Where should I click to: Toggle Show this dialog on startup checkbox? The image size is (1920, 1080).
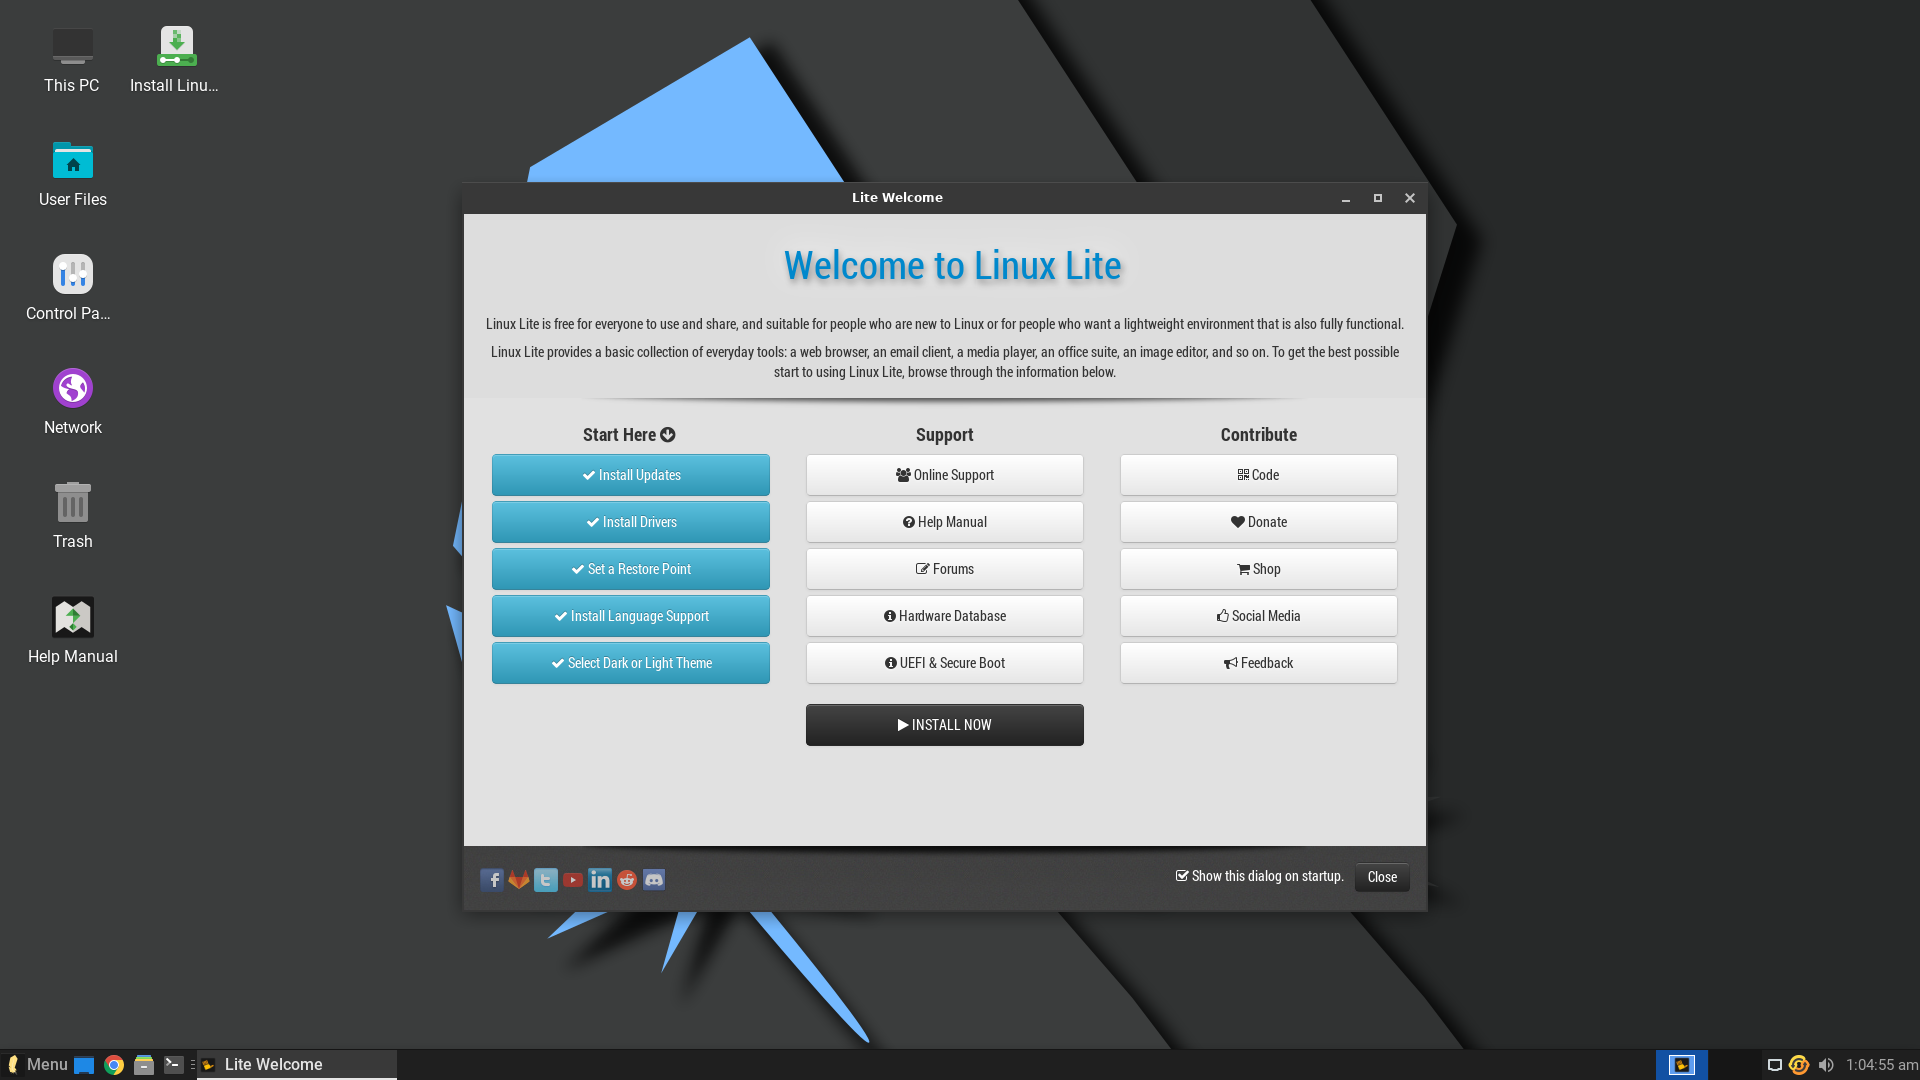pyautogui.click(x=1180, y=874)
